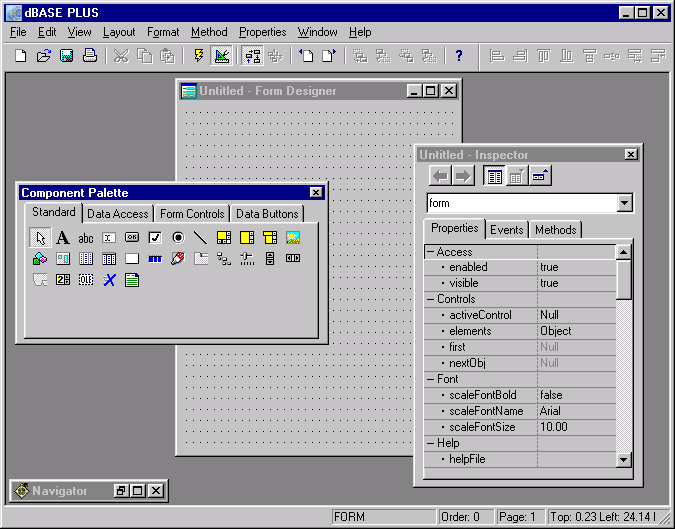Switch to the Events tab in Inspector
The height and width of the screenshot is (529, 675).
(x=507, y=230)
